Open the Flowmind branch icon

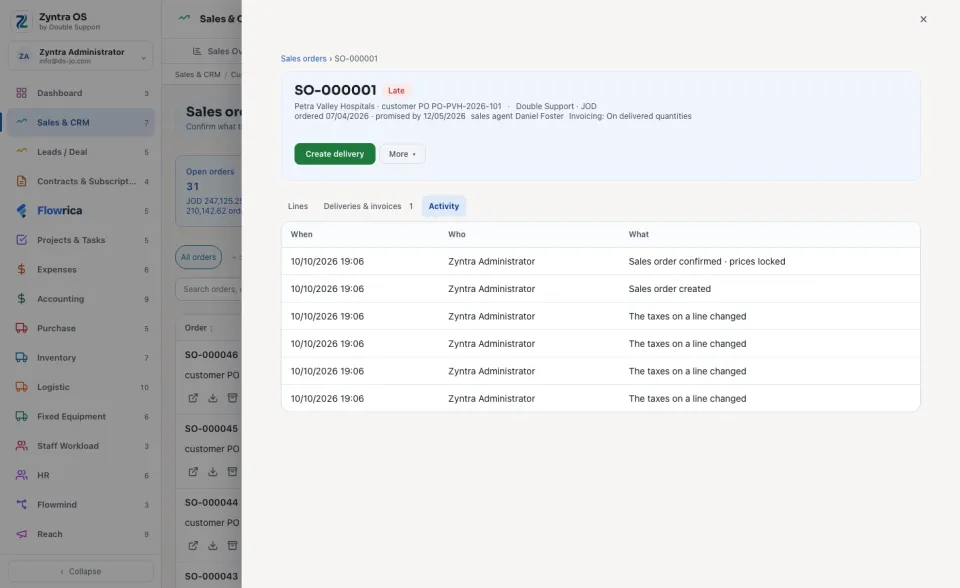pos(21,504)
